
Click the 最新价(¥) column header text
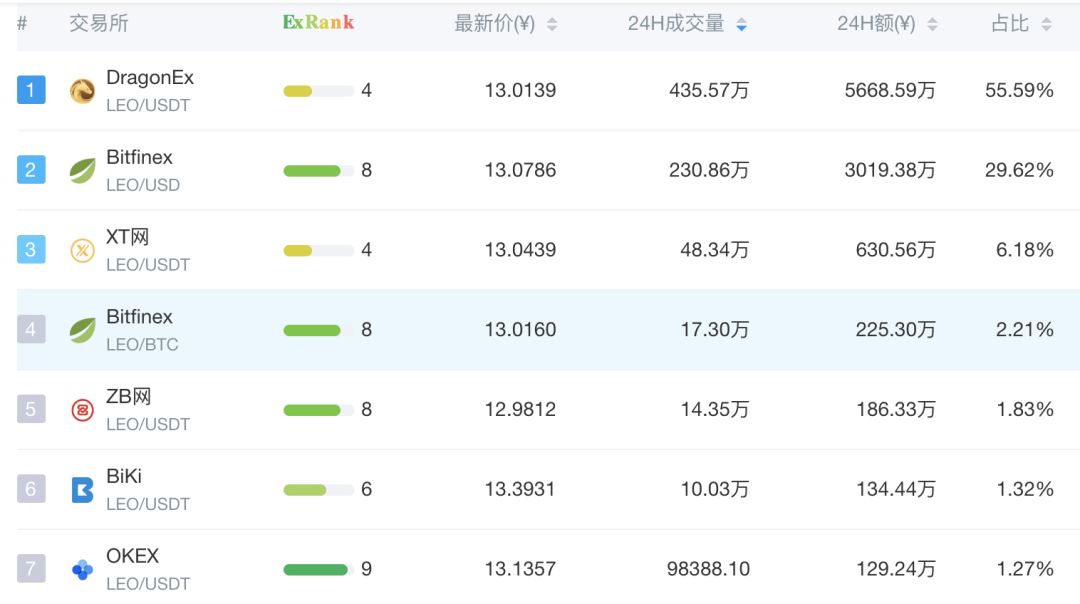[x=495, y=24]
